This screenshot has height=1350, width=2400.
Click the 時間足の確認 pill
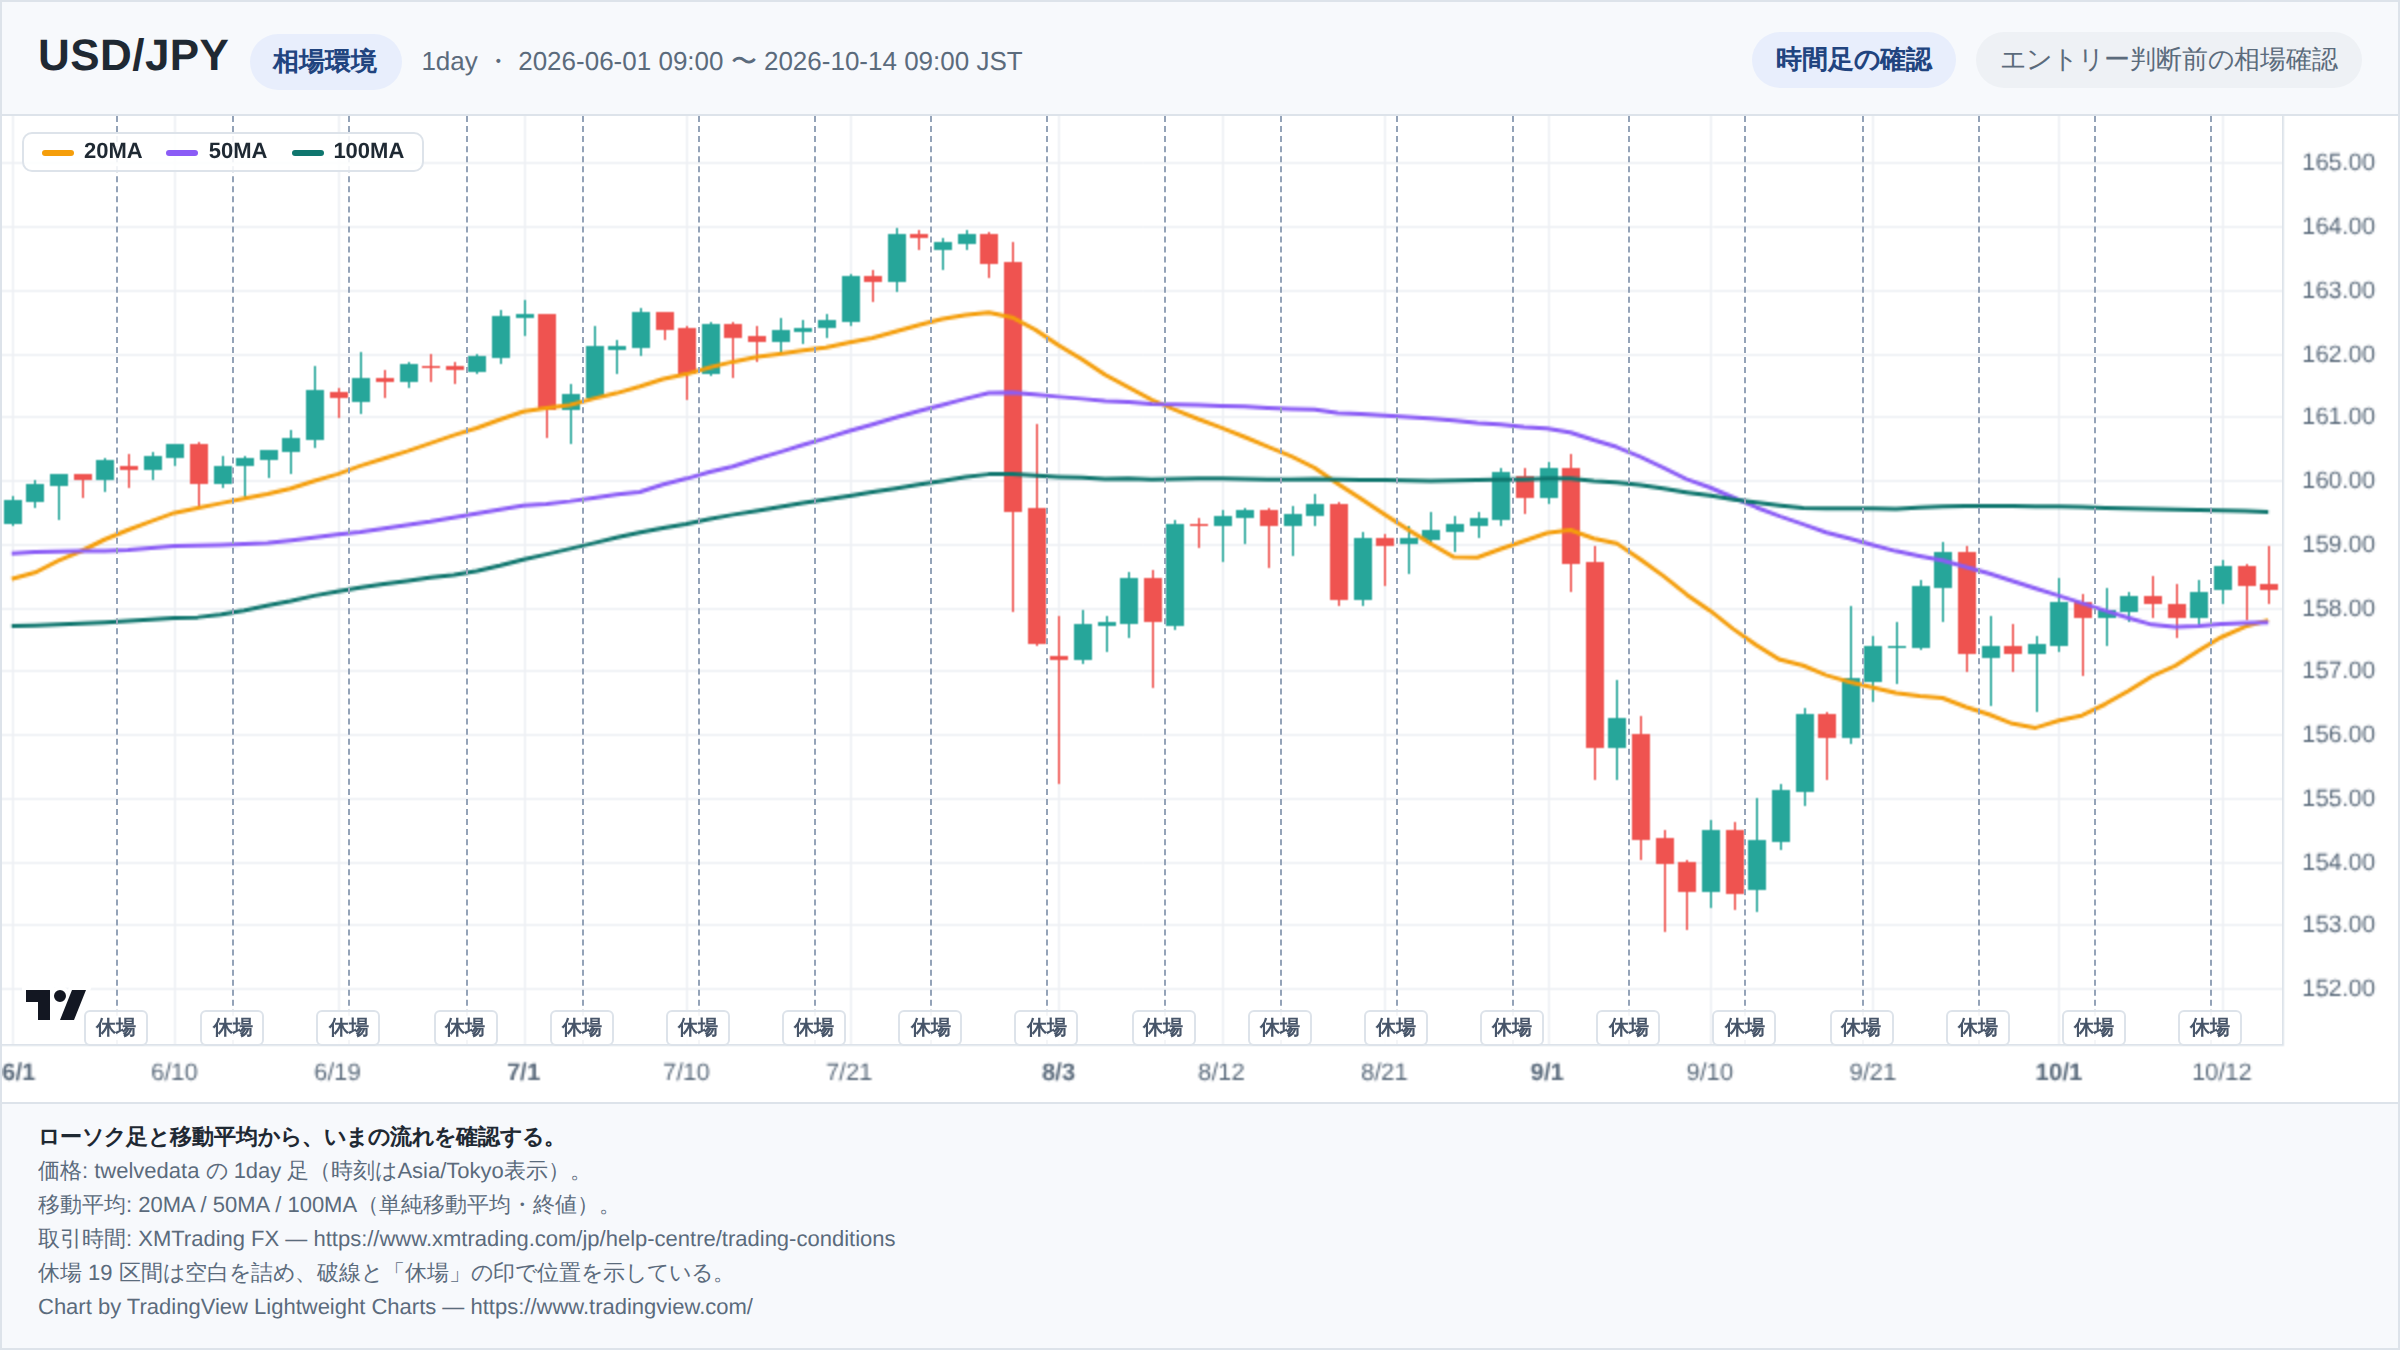(1853, 60)
